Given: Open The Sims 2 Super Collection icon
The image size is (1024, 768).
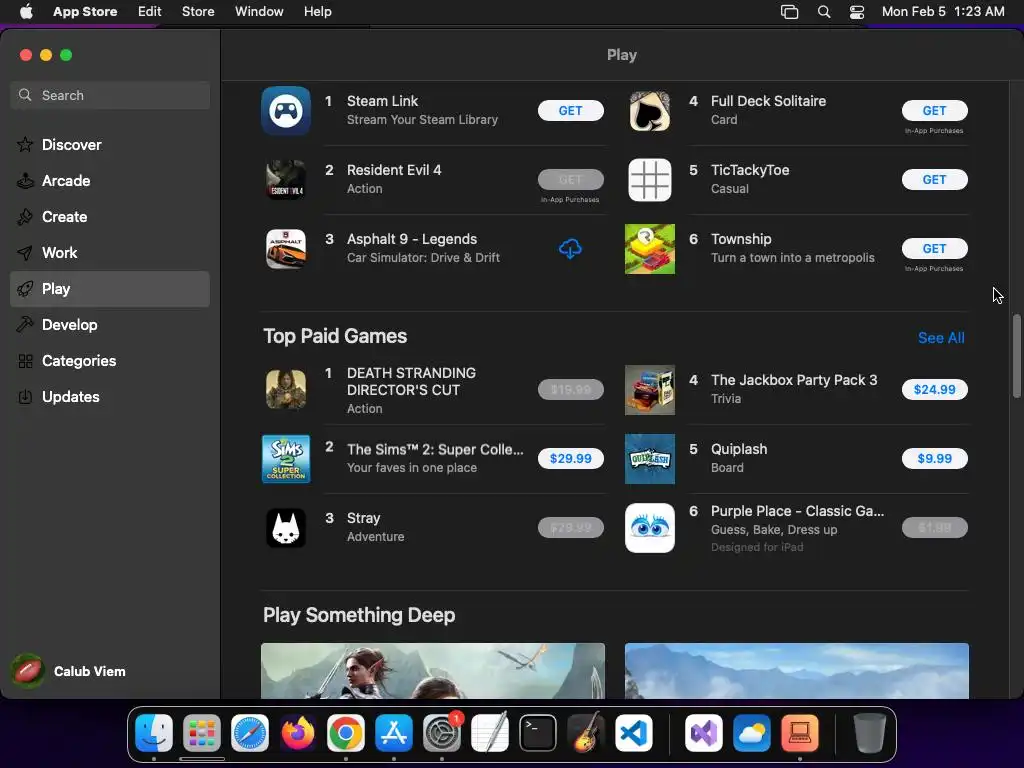Looking at the screenshot, I should pyautogui.click(x=286, y=458).
